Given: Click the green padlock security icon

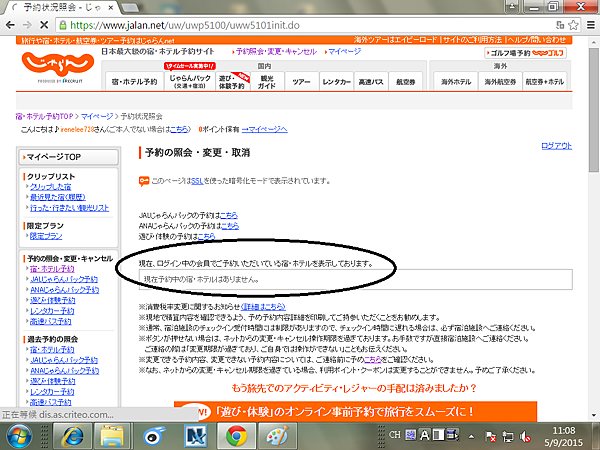Looking at the screenshot, I should [63, 26].
